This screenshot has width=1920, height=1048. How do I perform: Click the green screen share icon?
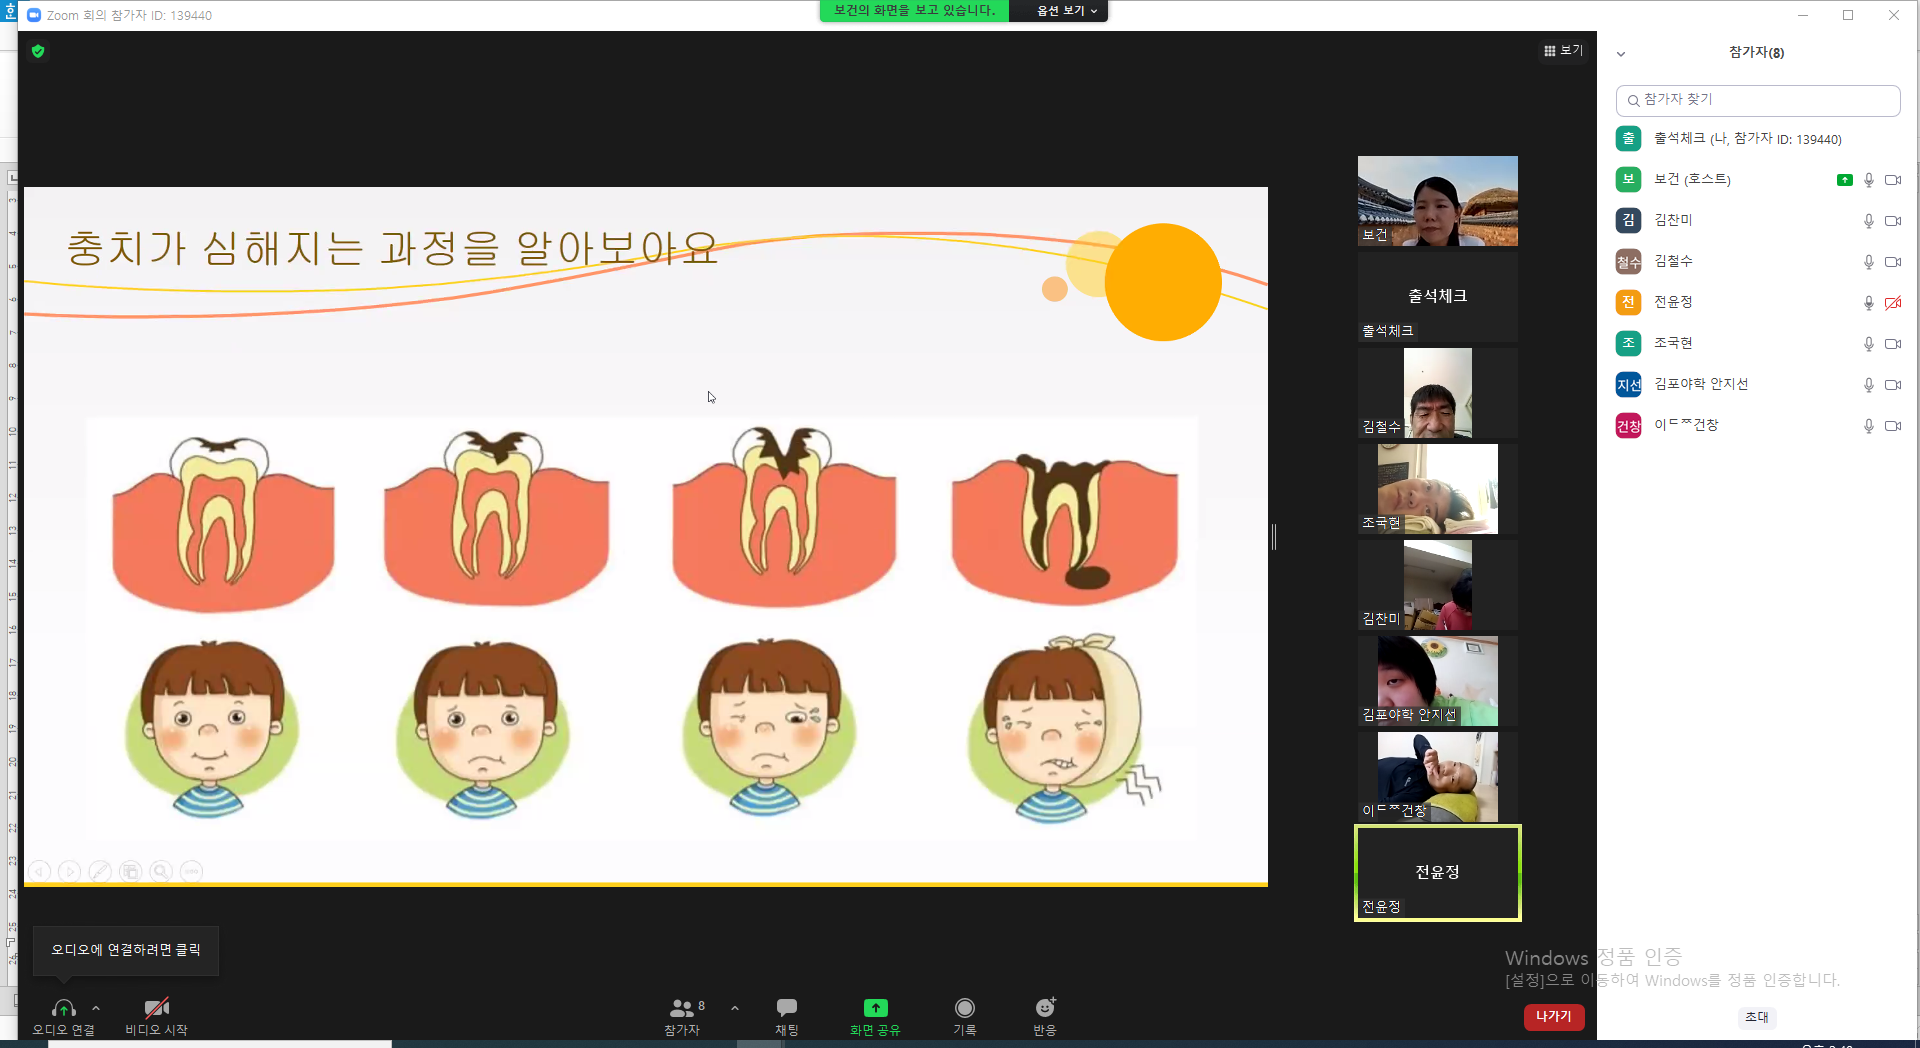click(x=875, y=1008)
